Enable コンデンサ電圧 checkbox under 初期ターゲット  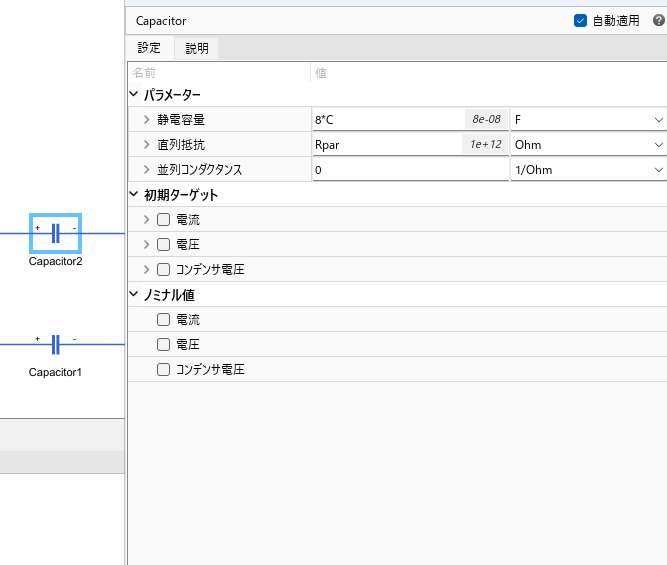click(x=163, y=269)
